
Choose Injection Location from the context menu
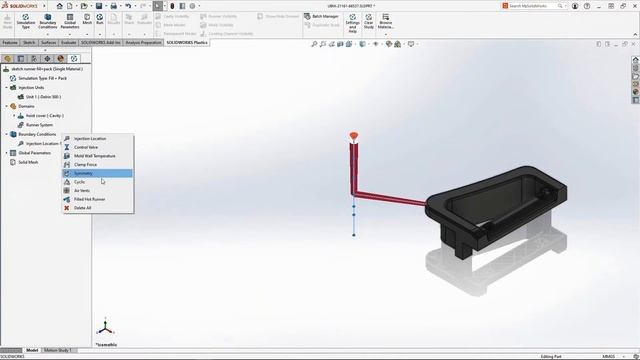tap(98, 138)
